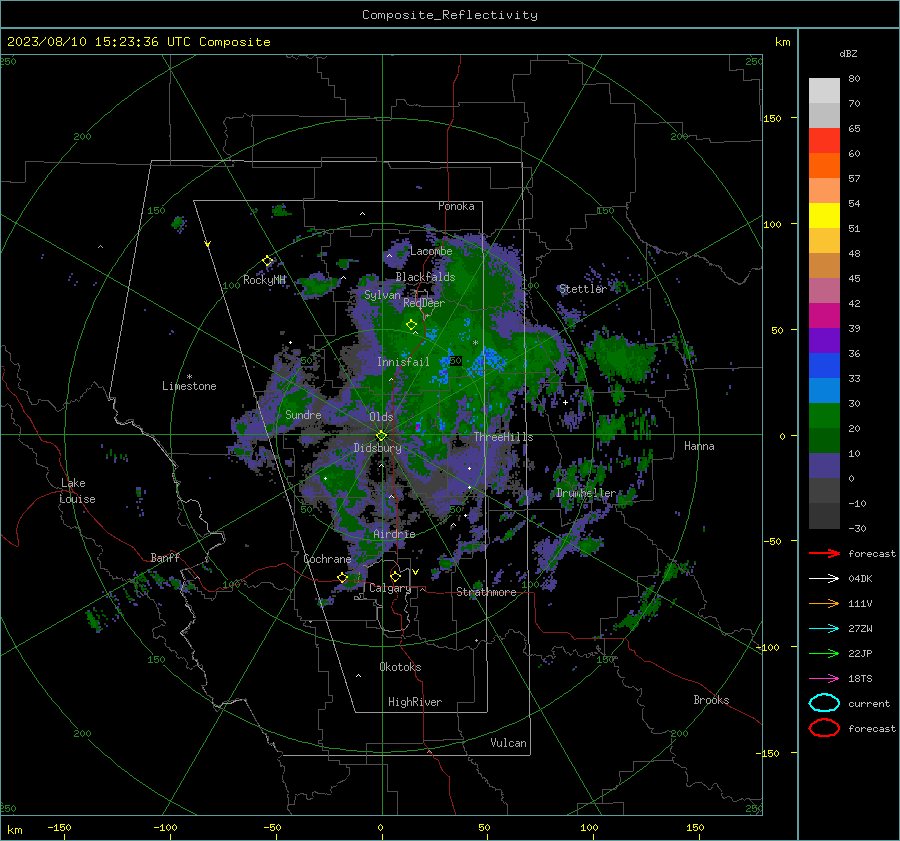Click the Sundre town label
This screenshot has width=900, height=841.
303,415
